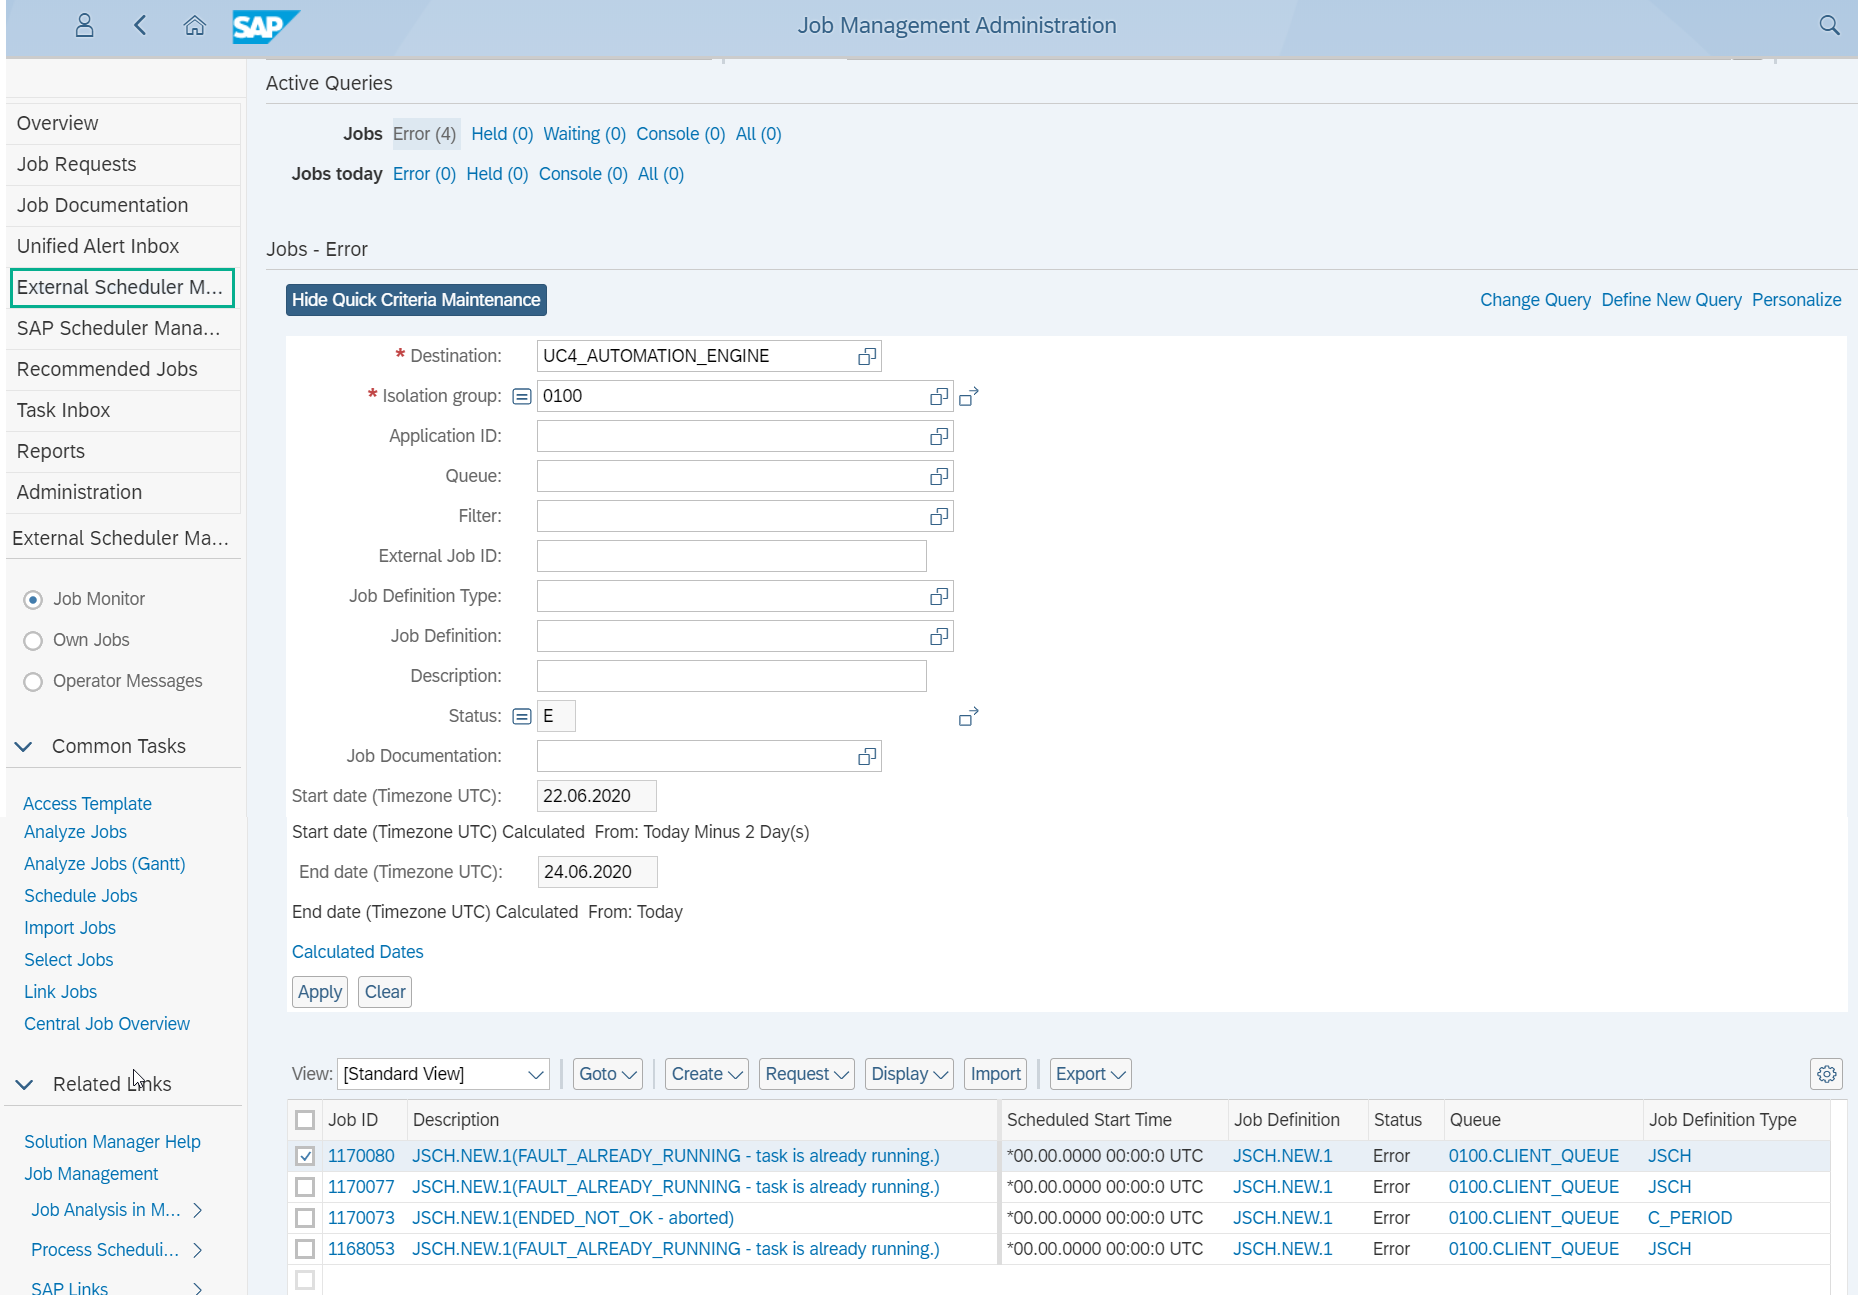Open Administration navigation item

pyautogui.click(x=124, y=492)
